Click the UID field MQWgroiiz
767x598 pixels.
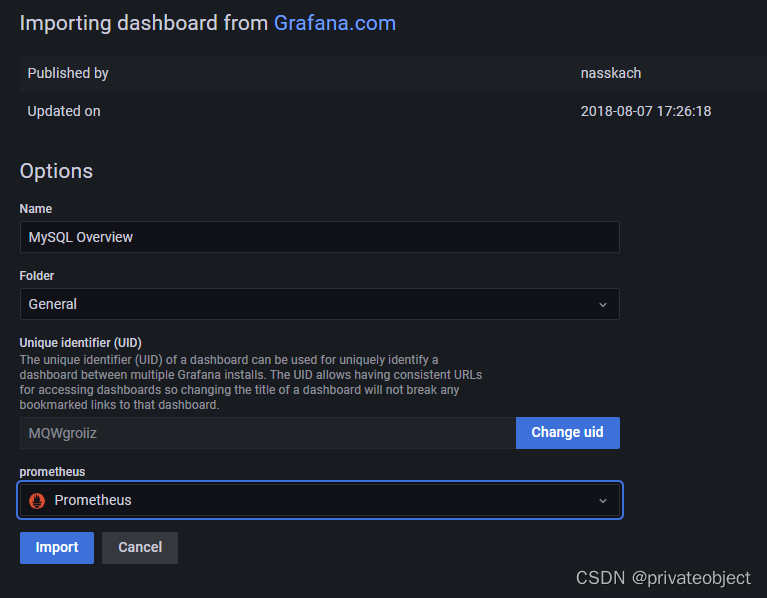268,433
